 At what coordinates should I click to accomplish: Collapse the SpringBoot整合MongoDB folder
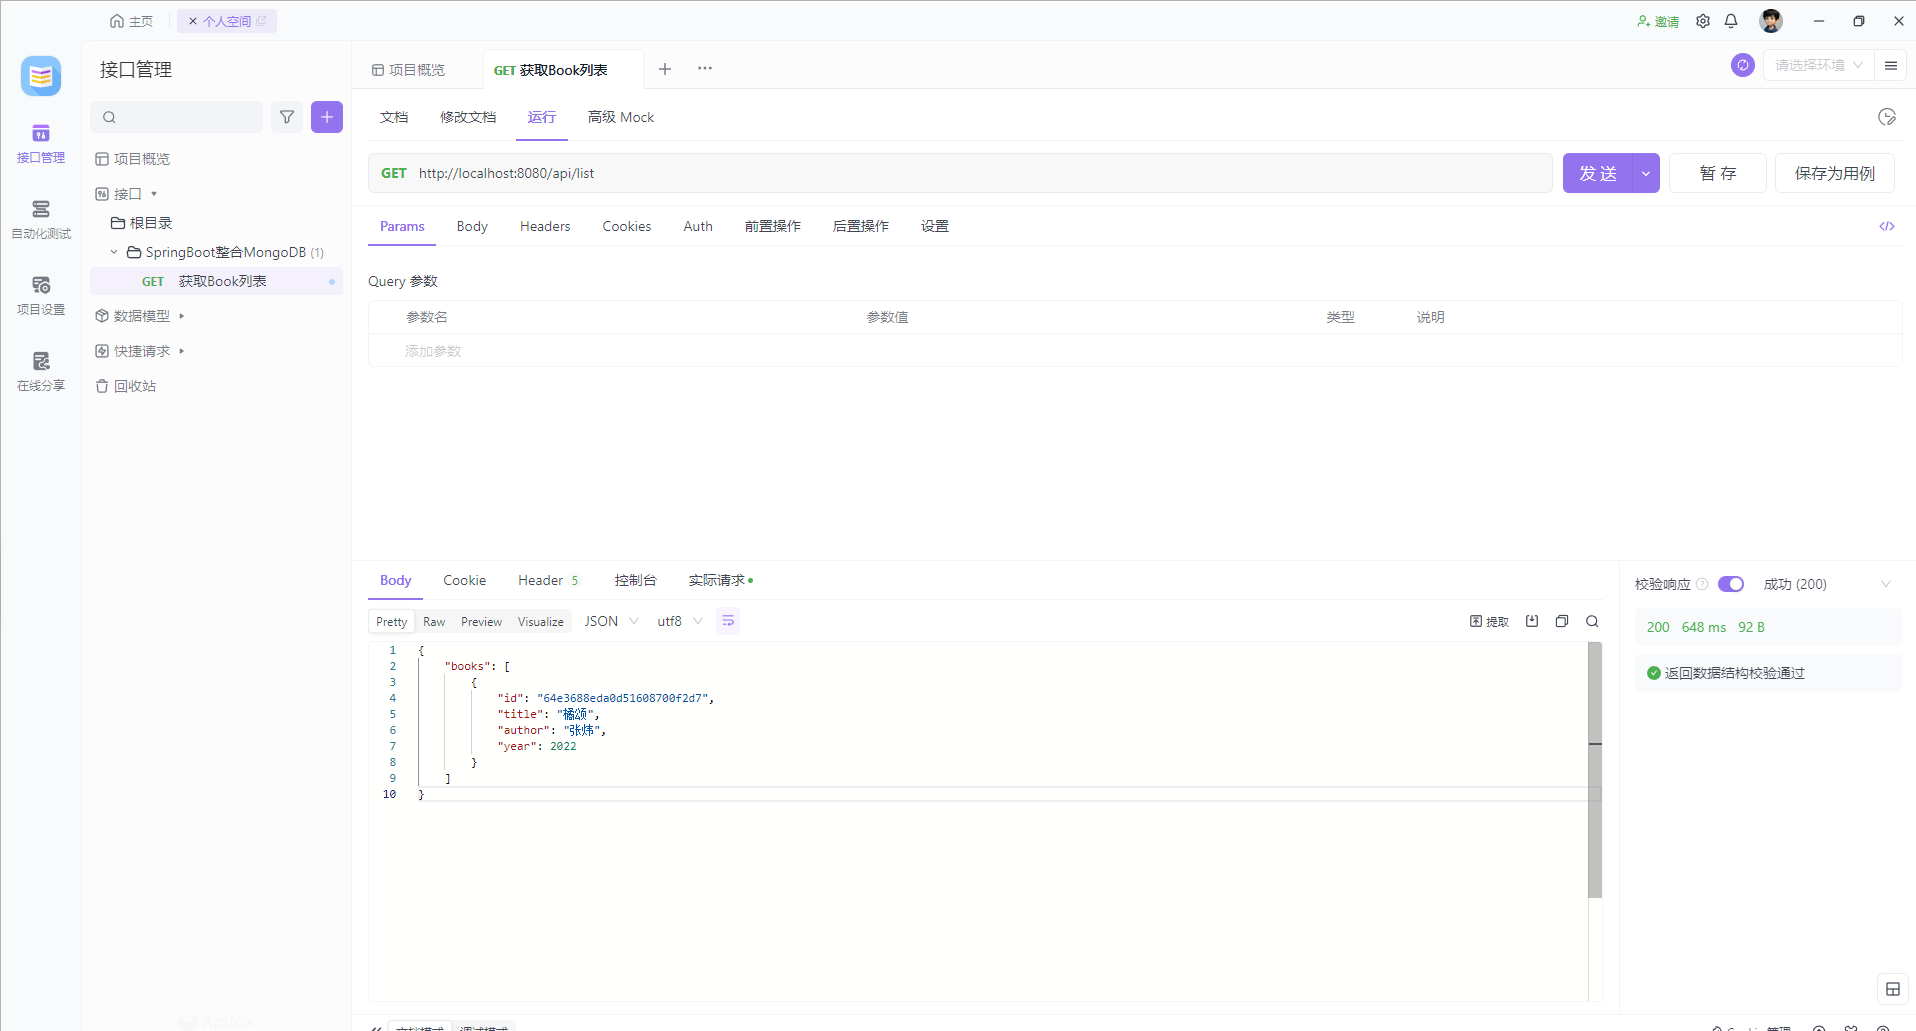[x=114, y=252]
